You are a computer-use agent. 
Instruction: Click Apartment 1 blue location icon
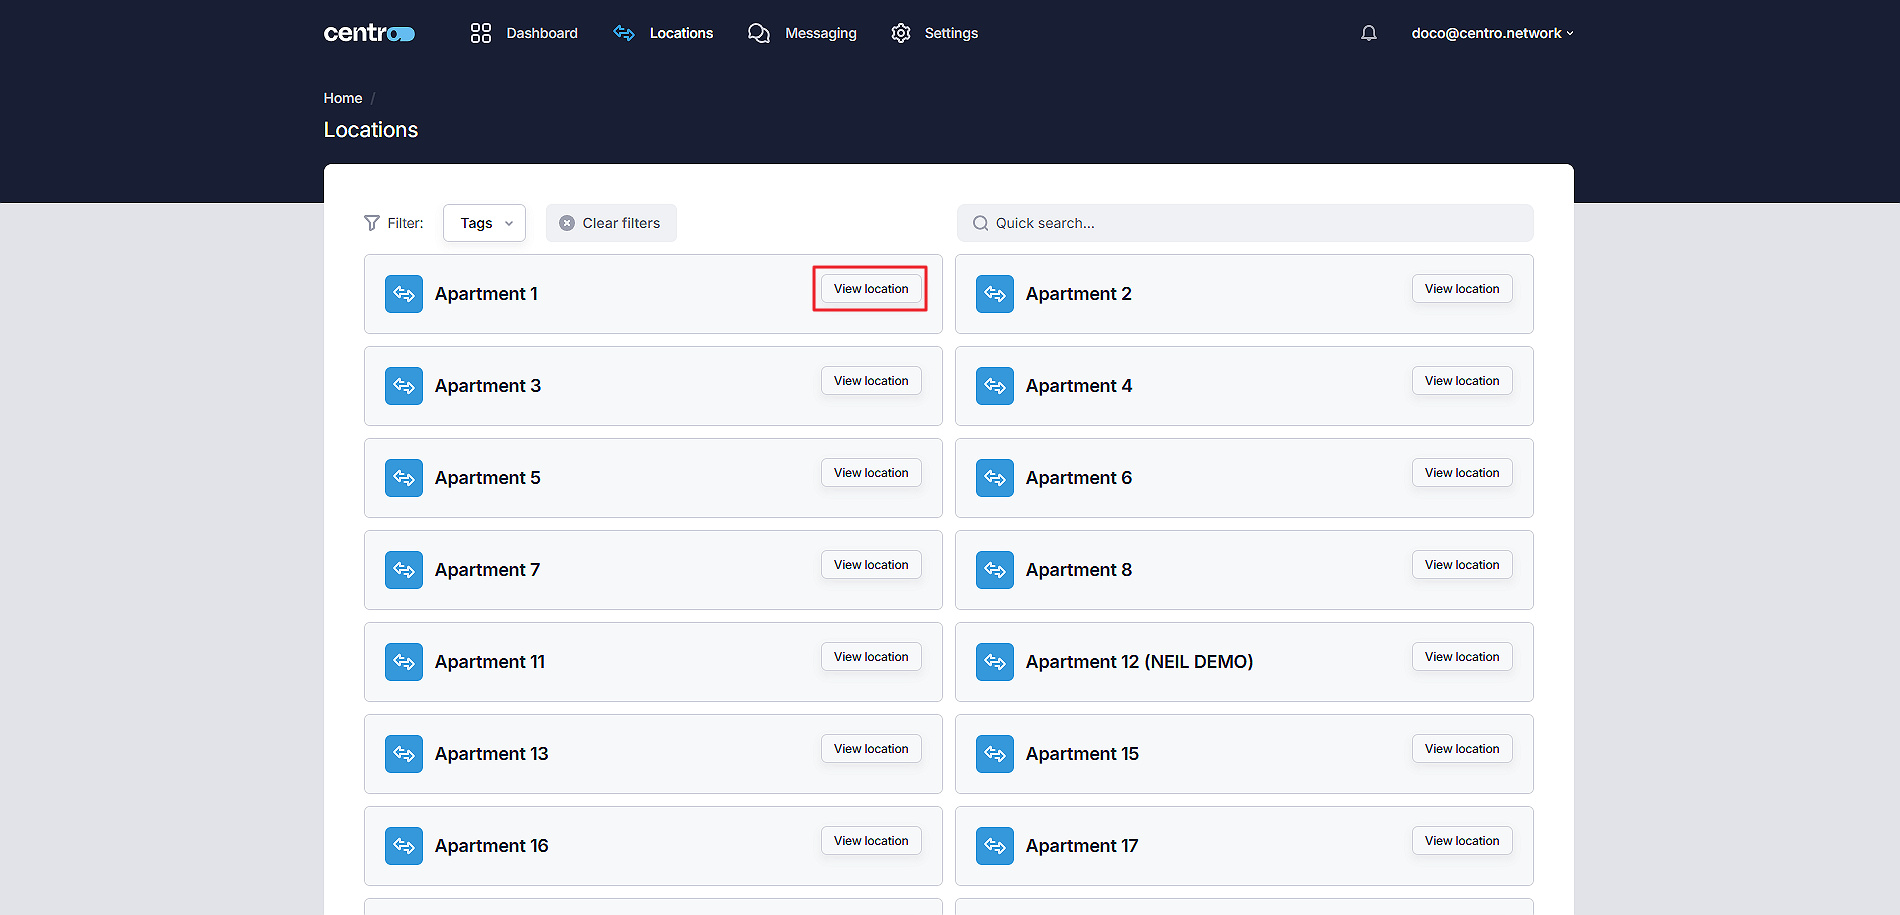pyautogui.click(x=404, y=294)
